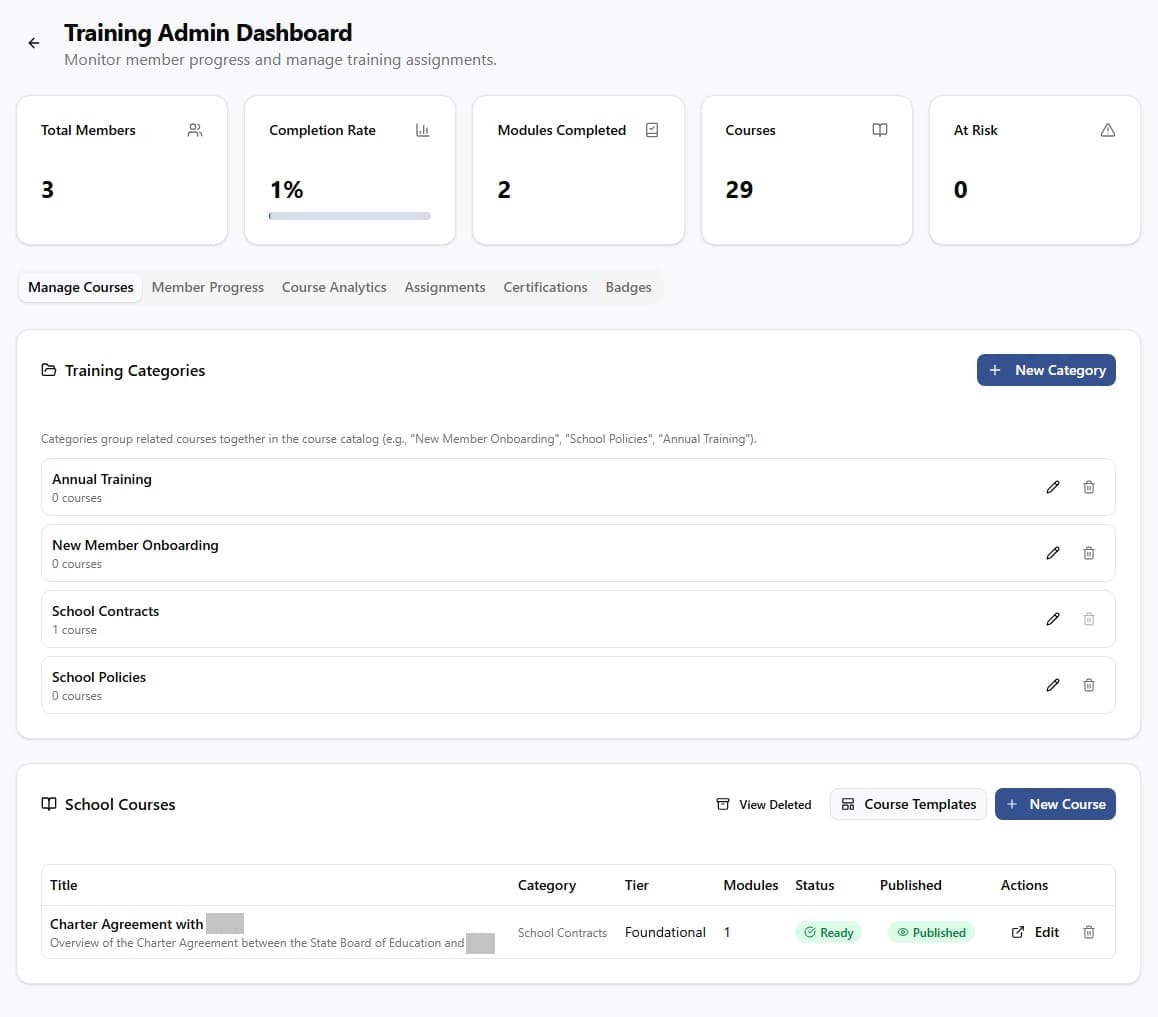Click the Actions column header
Viewport: 1158px width, 1017px height.
(x=1024, y=885)
